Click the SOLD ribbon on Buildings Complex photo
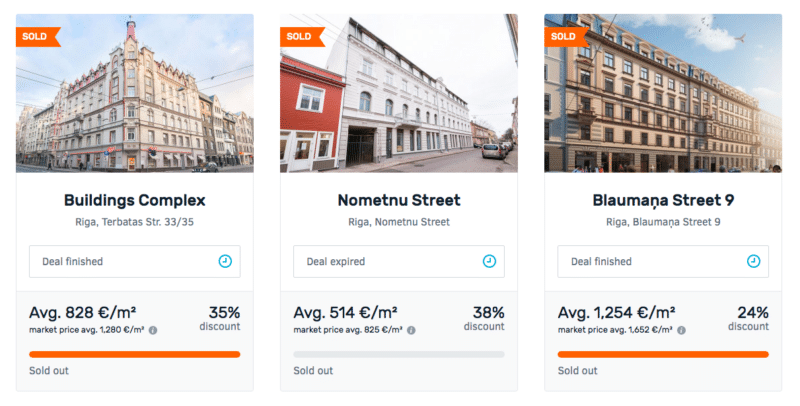This screenshot has height=406, width=800. (38, 37)
